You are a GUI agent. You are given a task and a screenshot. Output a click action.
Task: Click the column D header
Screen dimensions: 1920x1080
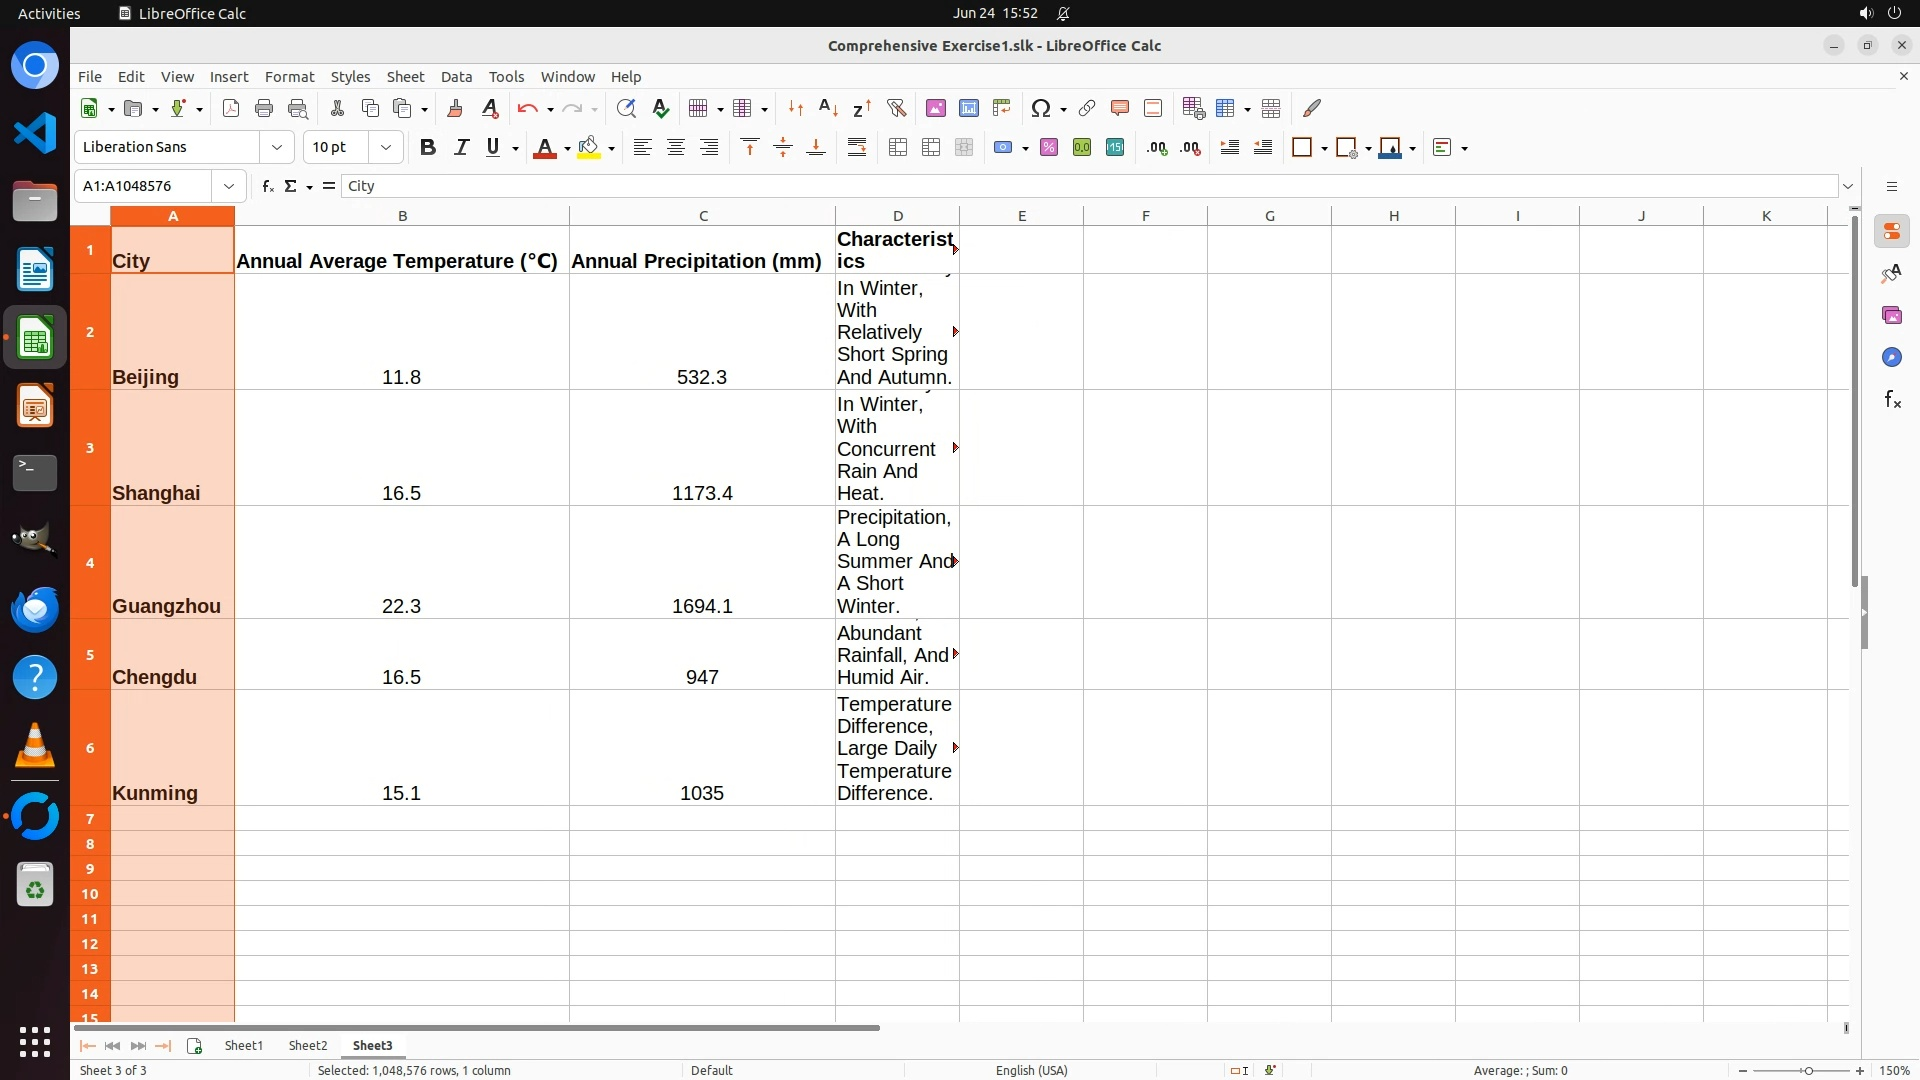tap(897, 216)
